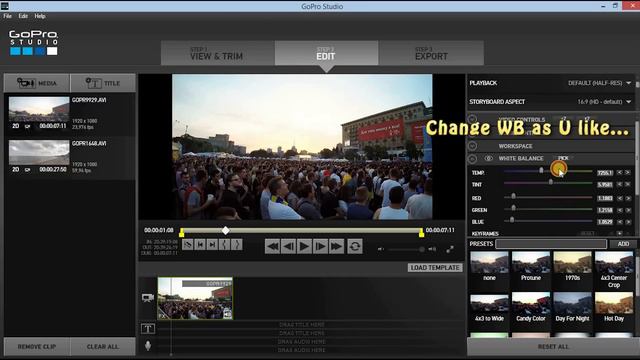Adjust the TEMP slider handle
The height and width of the screenshot is (360, 640).
coord(541,170)
